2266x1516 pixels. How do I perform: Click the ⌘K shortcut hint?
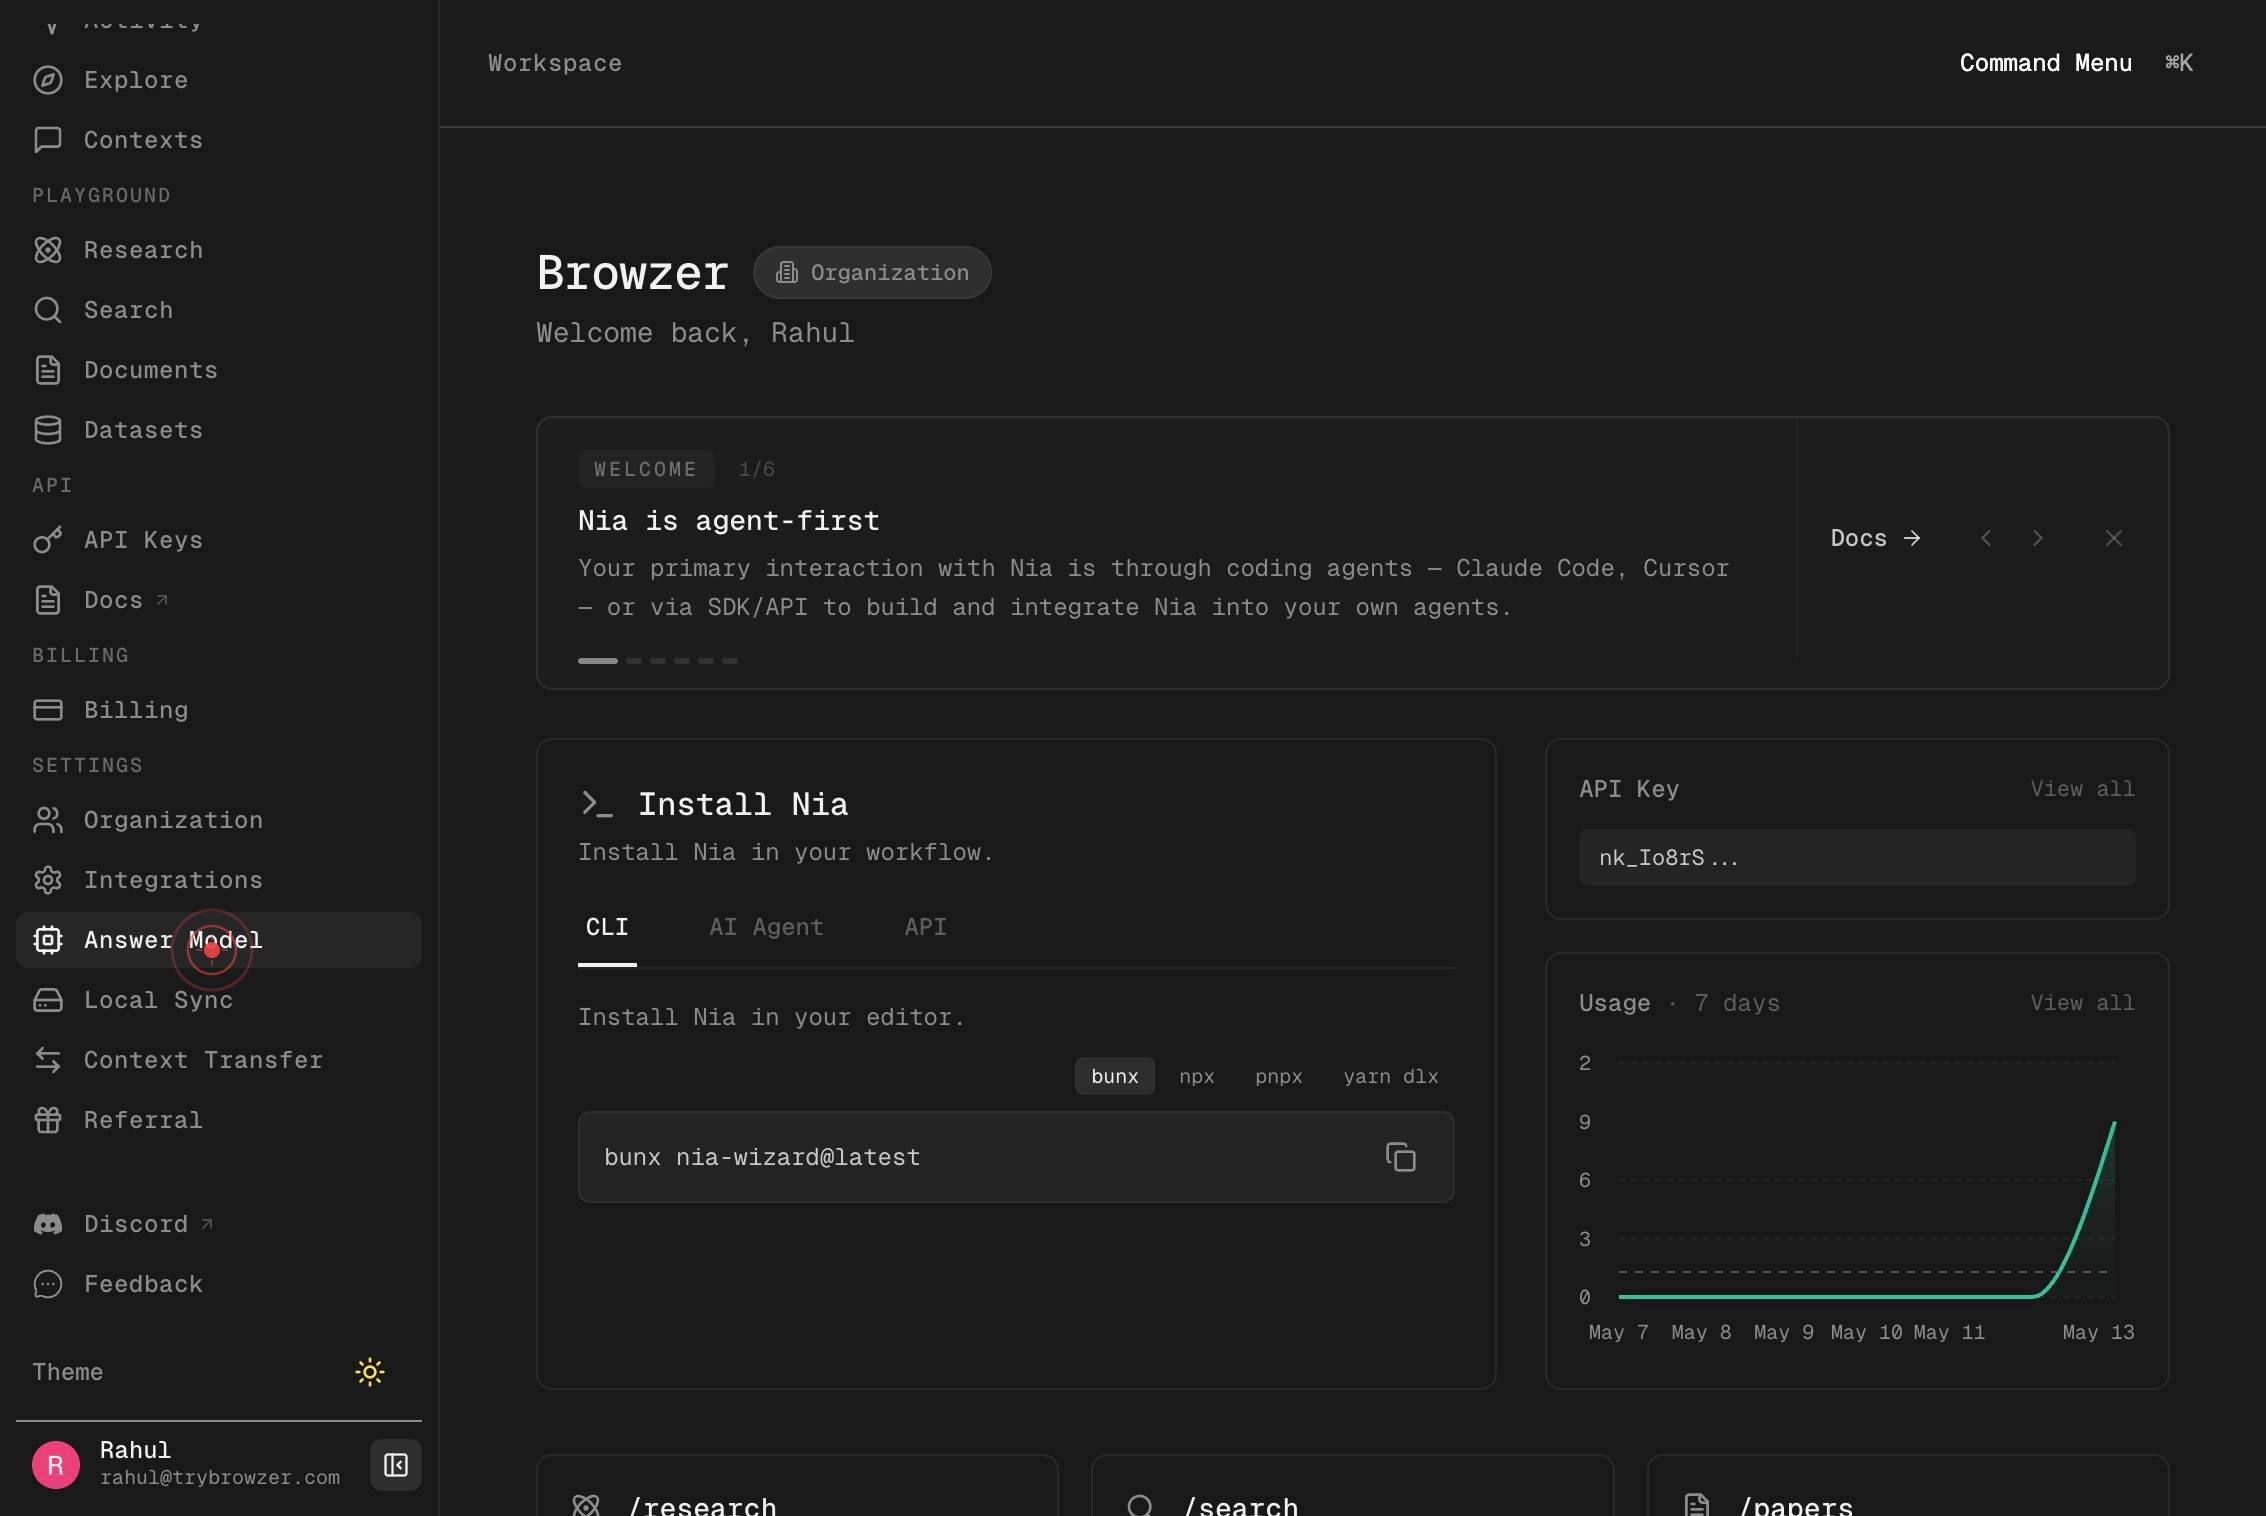[x=2179, y=63]
